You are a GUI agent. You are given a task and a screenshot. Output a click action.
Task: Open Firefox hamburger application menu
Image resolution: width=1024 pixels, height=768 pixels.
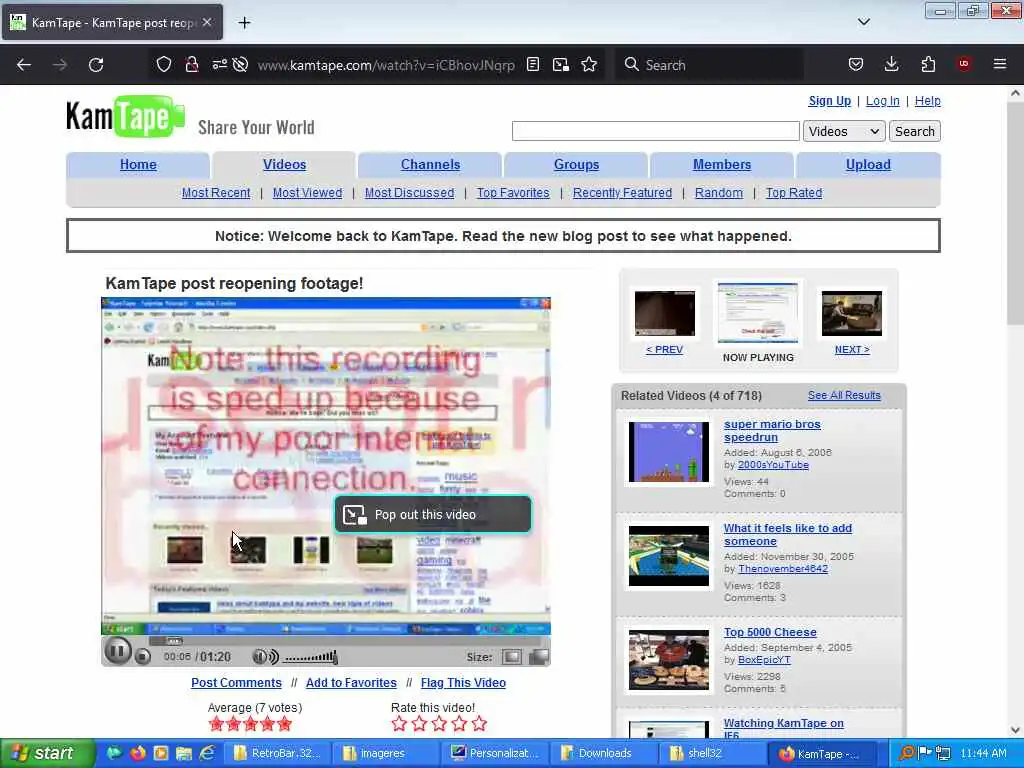coord(1000,64)
